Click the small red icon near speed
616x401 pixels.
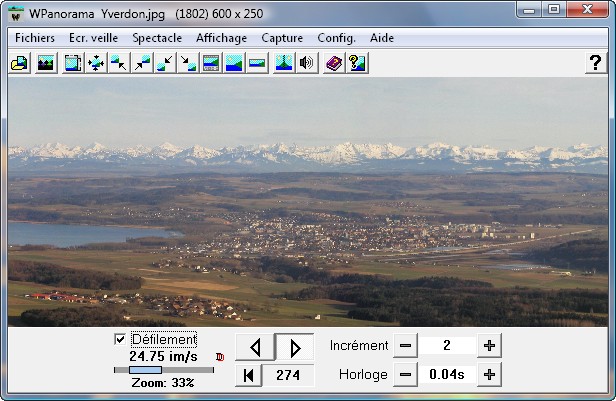pos(220,357)
